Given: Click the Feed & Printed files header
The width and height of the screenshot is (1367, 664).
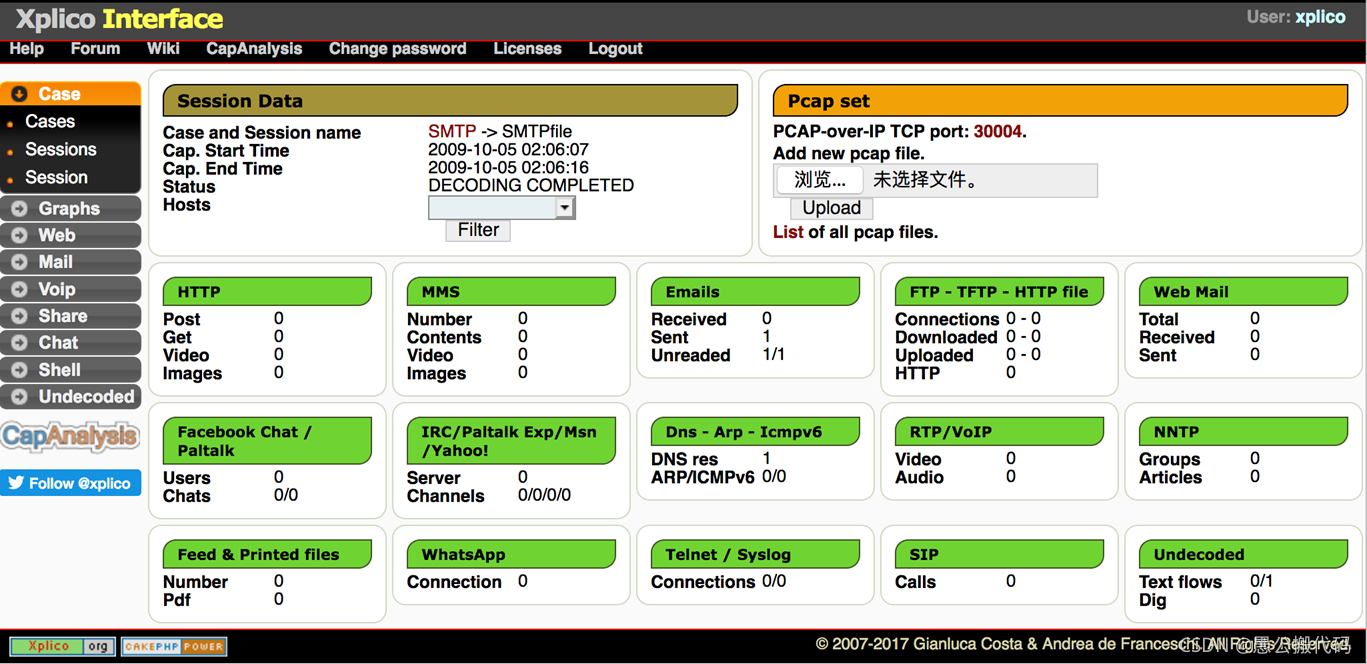Looking at the screenshot, I should [267, 554].
